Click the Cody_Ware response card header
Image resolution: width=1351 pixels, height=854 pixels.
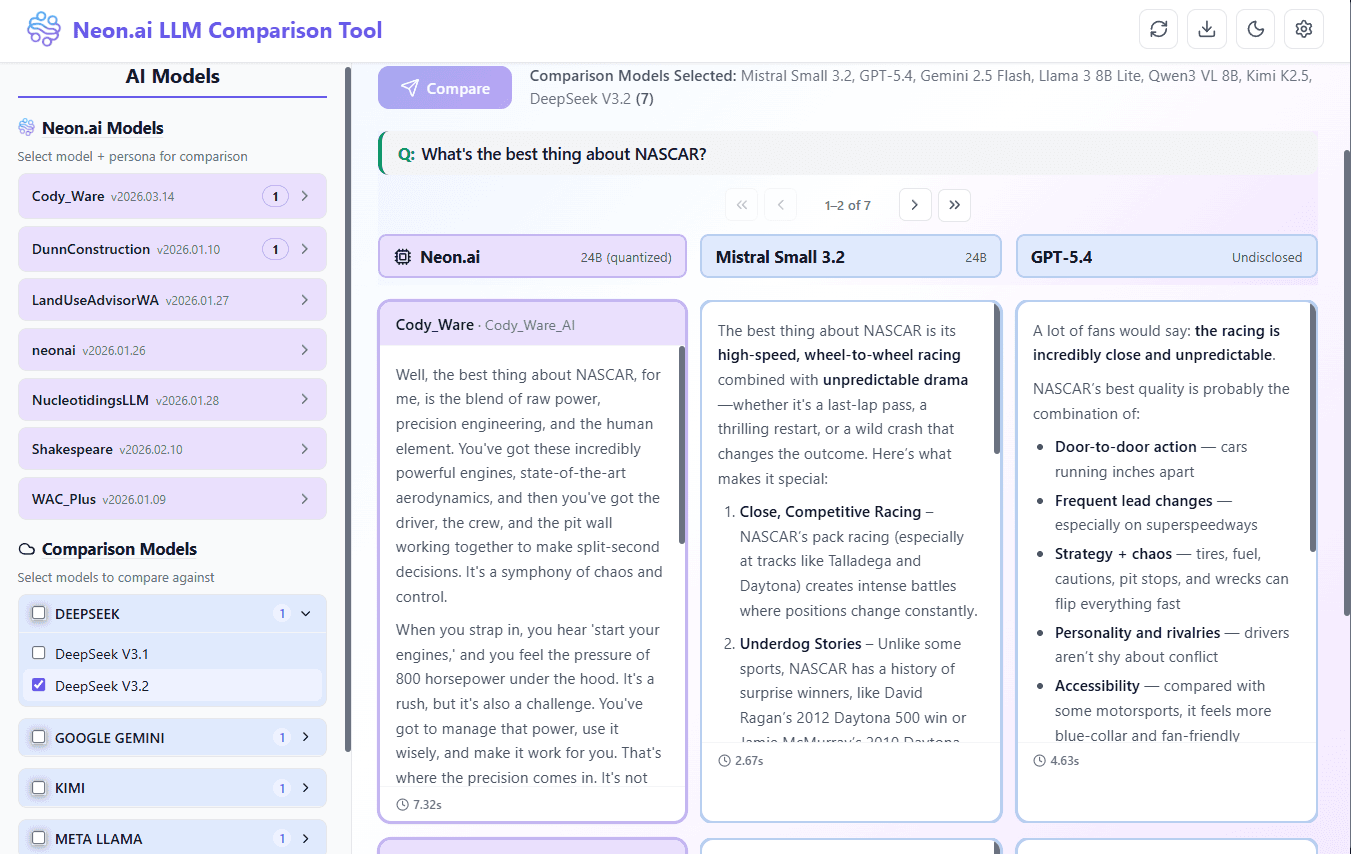[x=533, y=324]
